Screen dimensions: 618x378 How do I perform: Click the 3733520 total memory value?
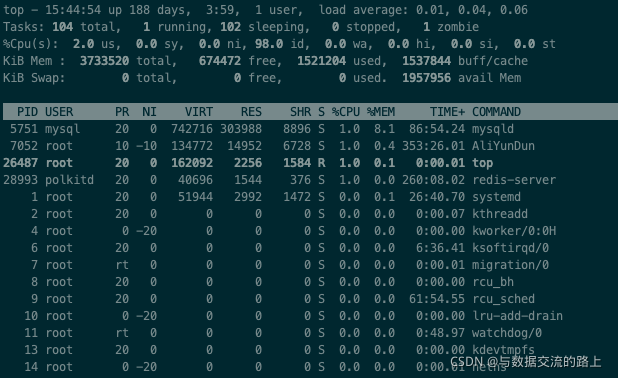coord(104,61)
